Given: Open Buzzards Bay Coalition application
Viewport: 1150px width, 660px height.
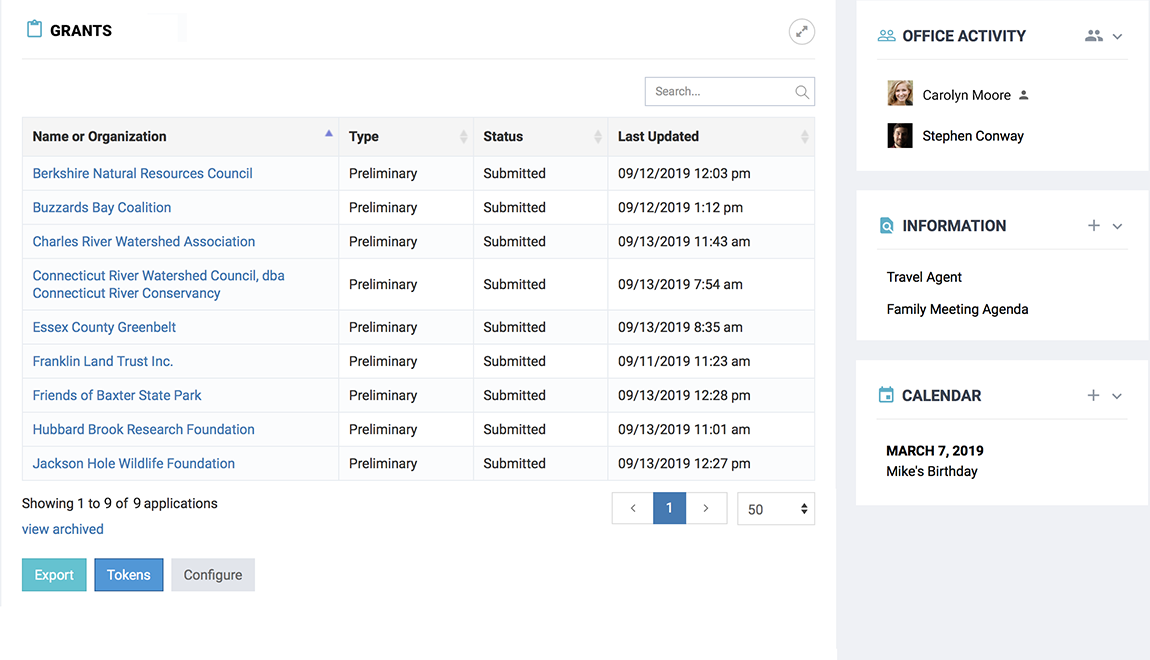Looking at the screenshot, I should tap(102, 208).
